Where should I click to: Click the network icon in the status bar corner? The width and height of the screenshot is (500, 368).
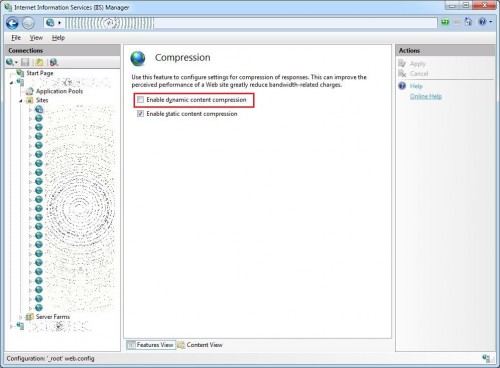[486, 358]
